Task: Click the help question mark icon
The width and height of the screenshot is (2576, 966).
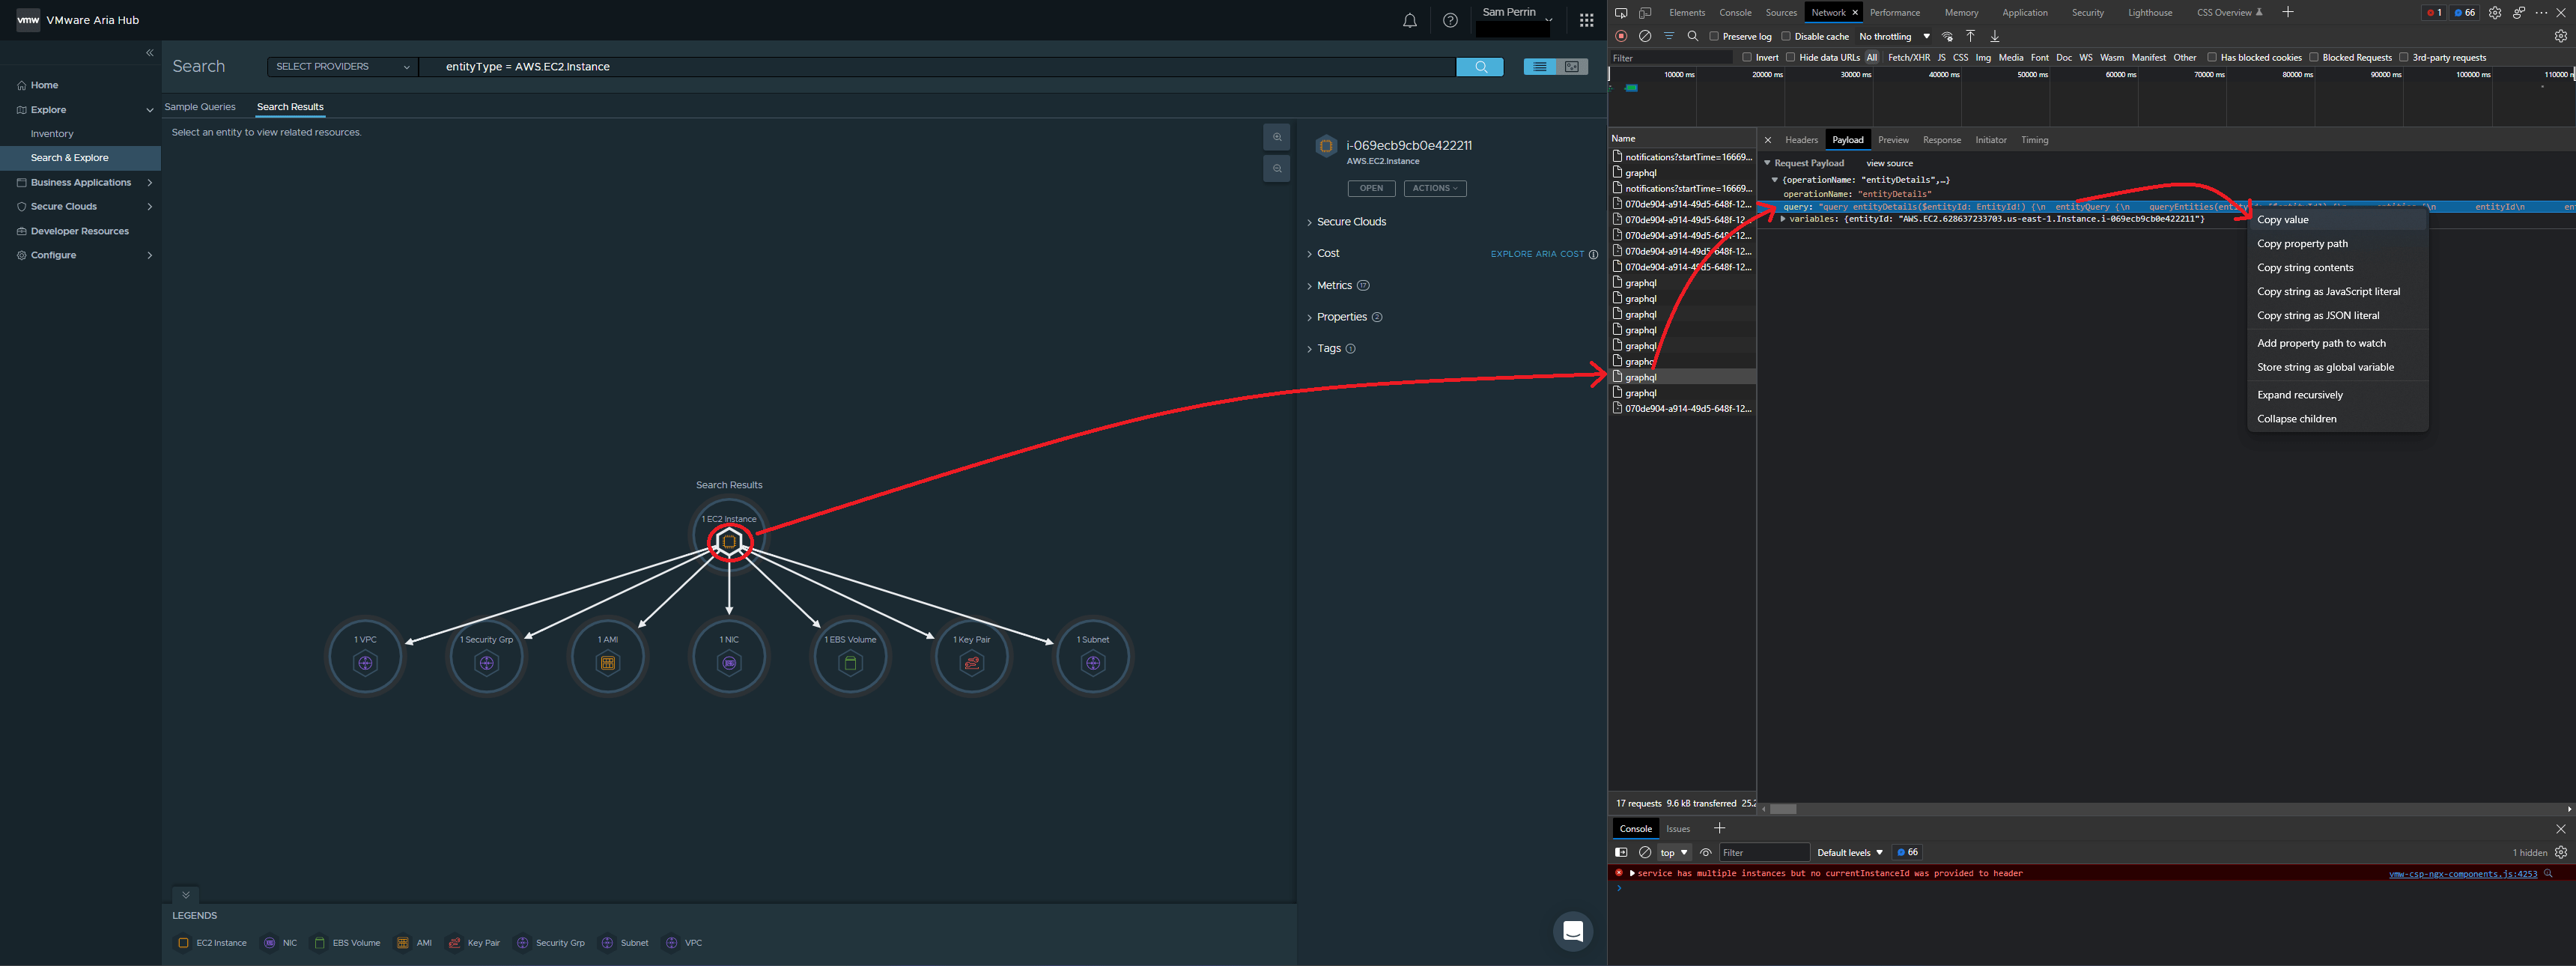Action: (1451, 20)
